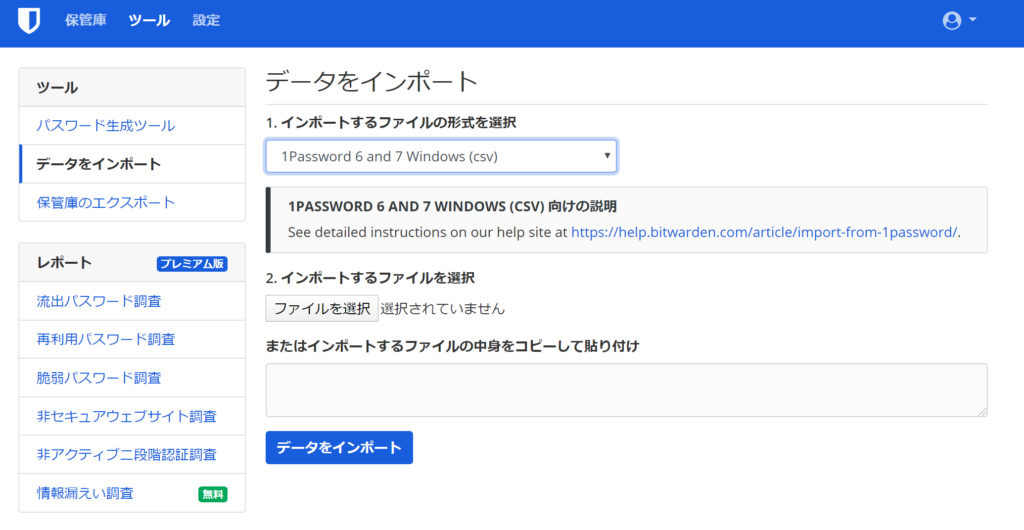Click the レポート panel header
The width and height of the screenshot is (1024, 530).
pyautogui.click(x=132, y=263)
